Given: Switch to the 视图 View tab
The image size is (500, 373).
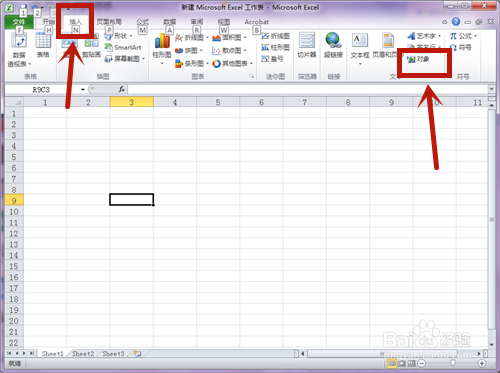Looking at the screenshot, I should tap(224, 22).
